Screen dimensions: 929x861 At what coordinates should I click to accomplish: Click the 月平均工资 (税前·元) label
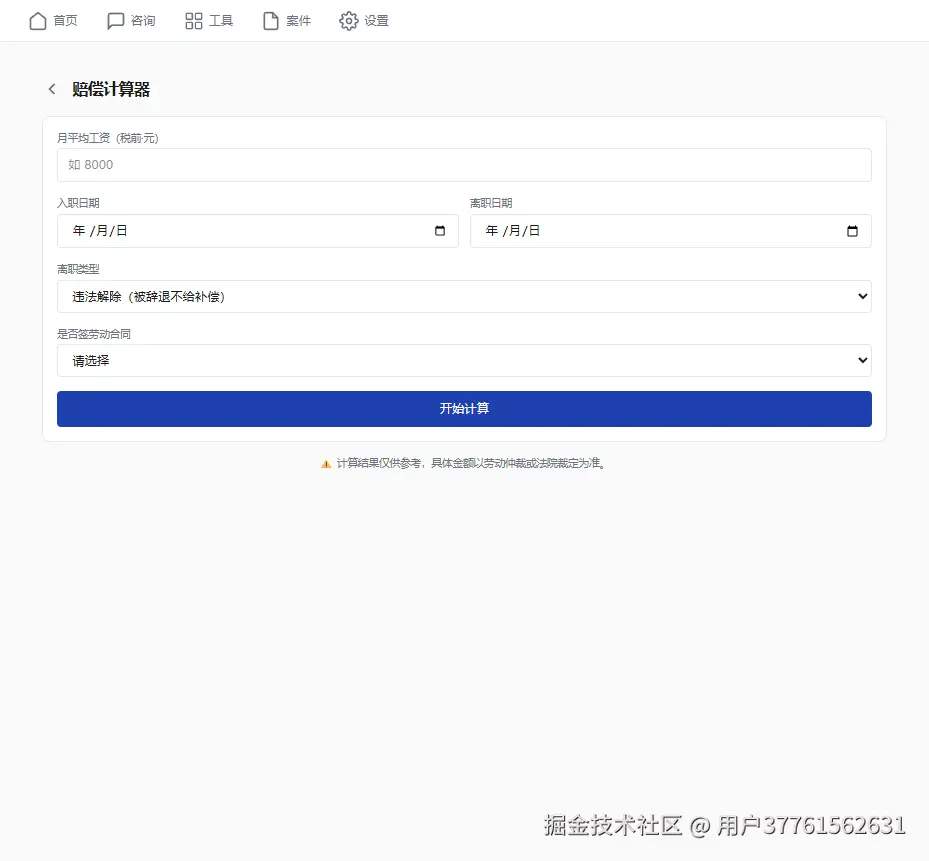108,138
